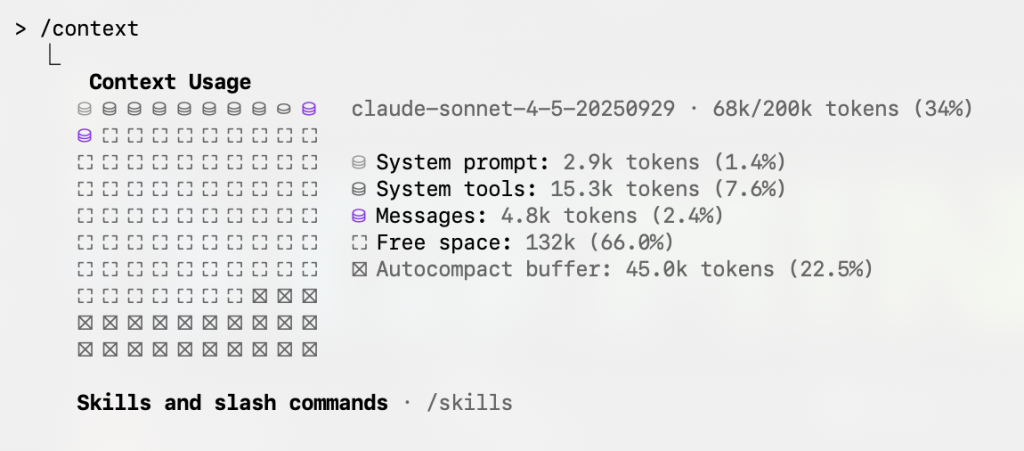Select the "Skills and slash commands" heading
1024x451 pixels.
pyautogui.click(x=232, y=403)
